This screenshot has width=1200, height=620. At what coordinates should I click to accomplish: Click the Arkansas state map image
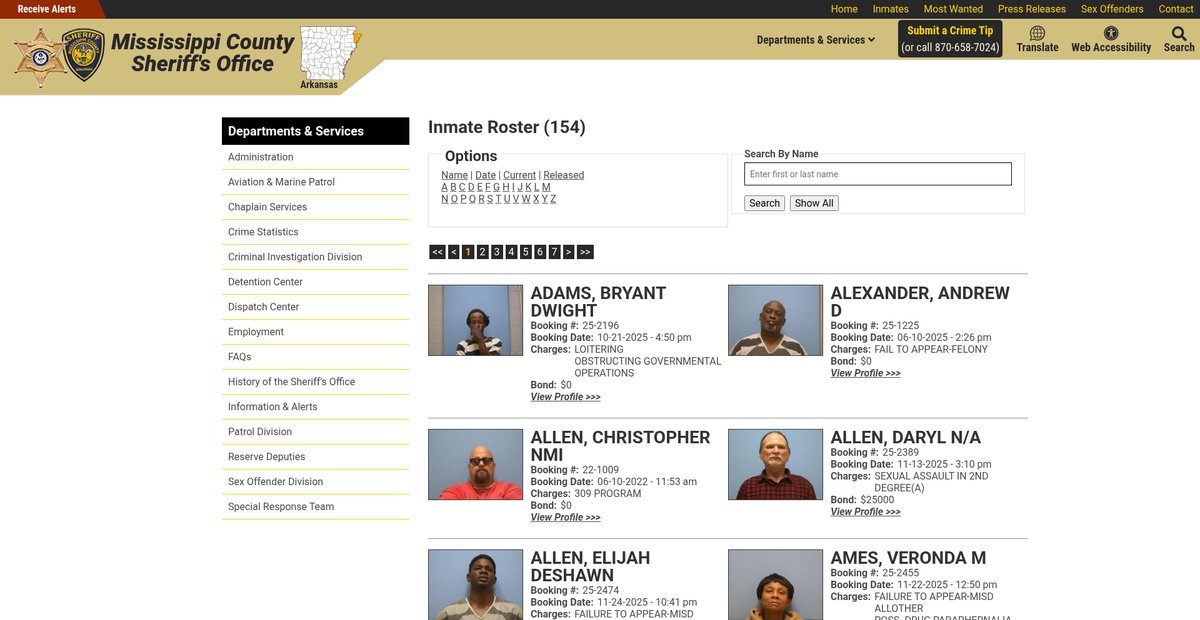pos(329,53)
